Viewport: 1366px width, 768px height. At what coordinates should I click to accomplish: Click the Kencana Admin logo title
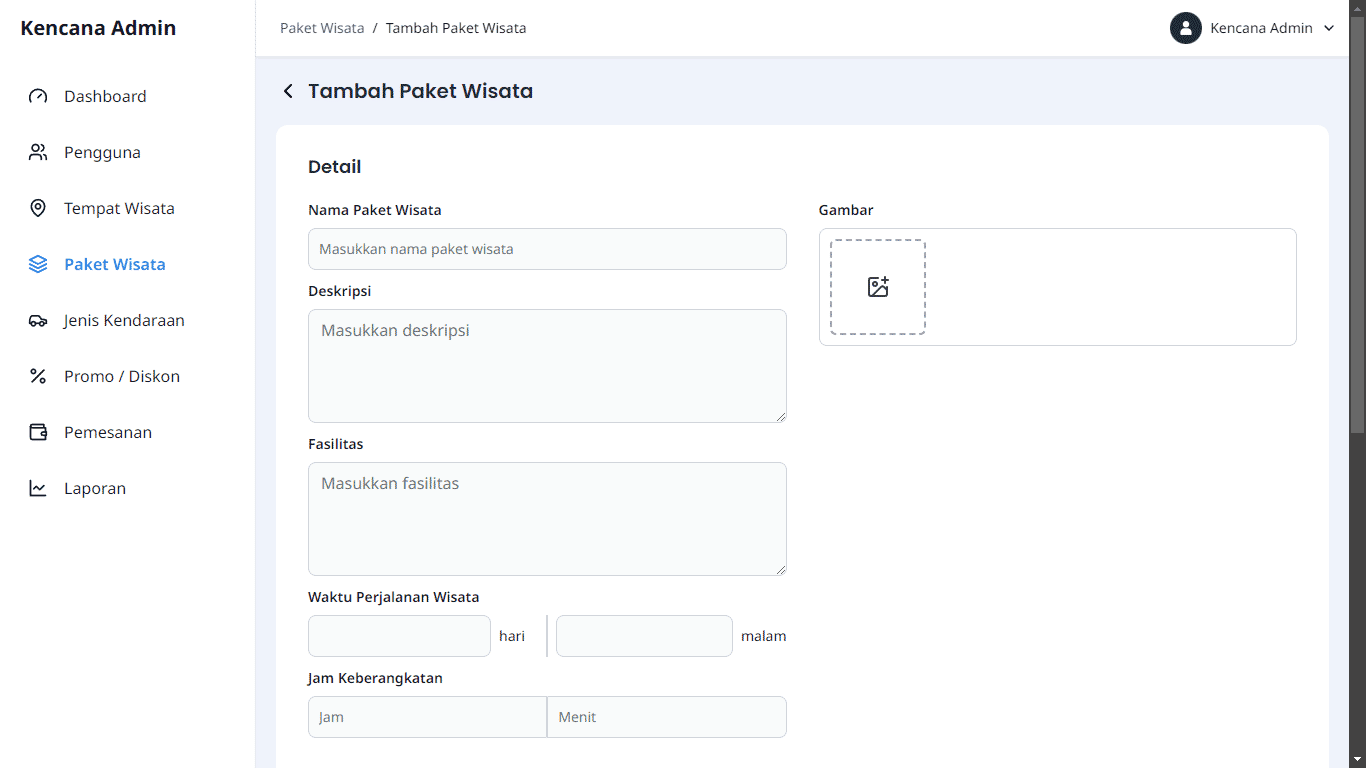click(x=98, y=28)
